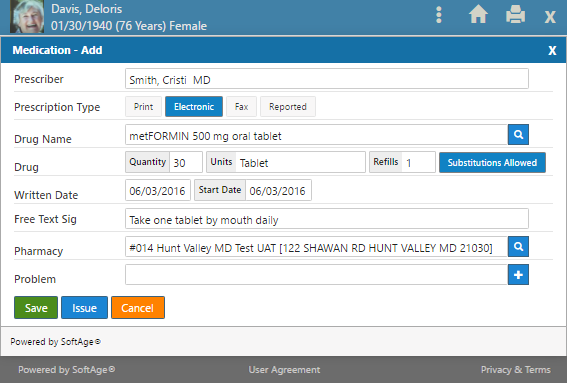The image size is (567, 383).
Task: Add a problem with plus icon
Action: (x=518, y=275)
